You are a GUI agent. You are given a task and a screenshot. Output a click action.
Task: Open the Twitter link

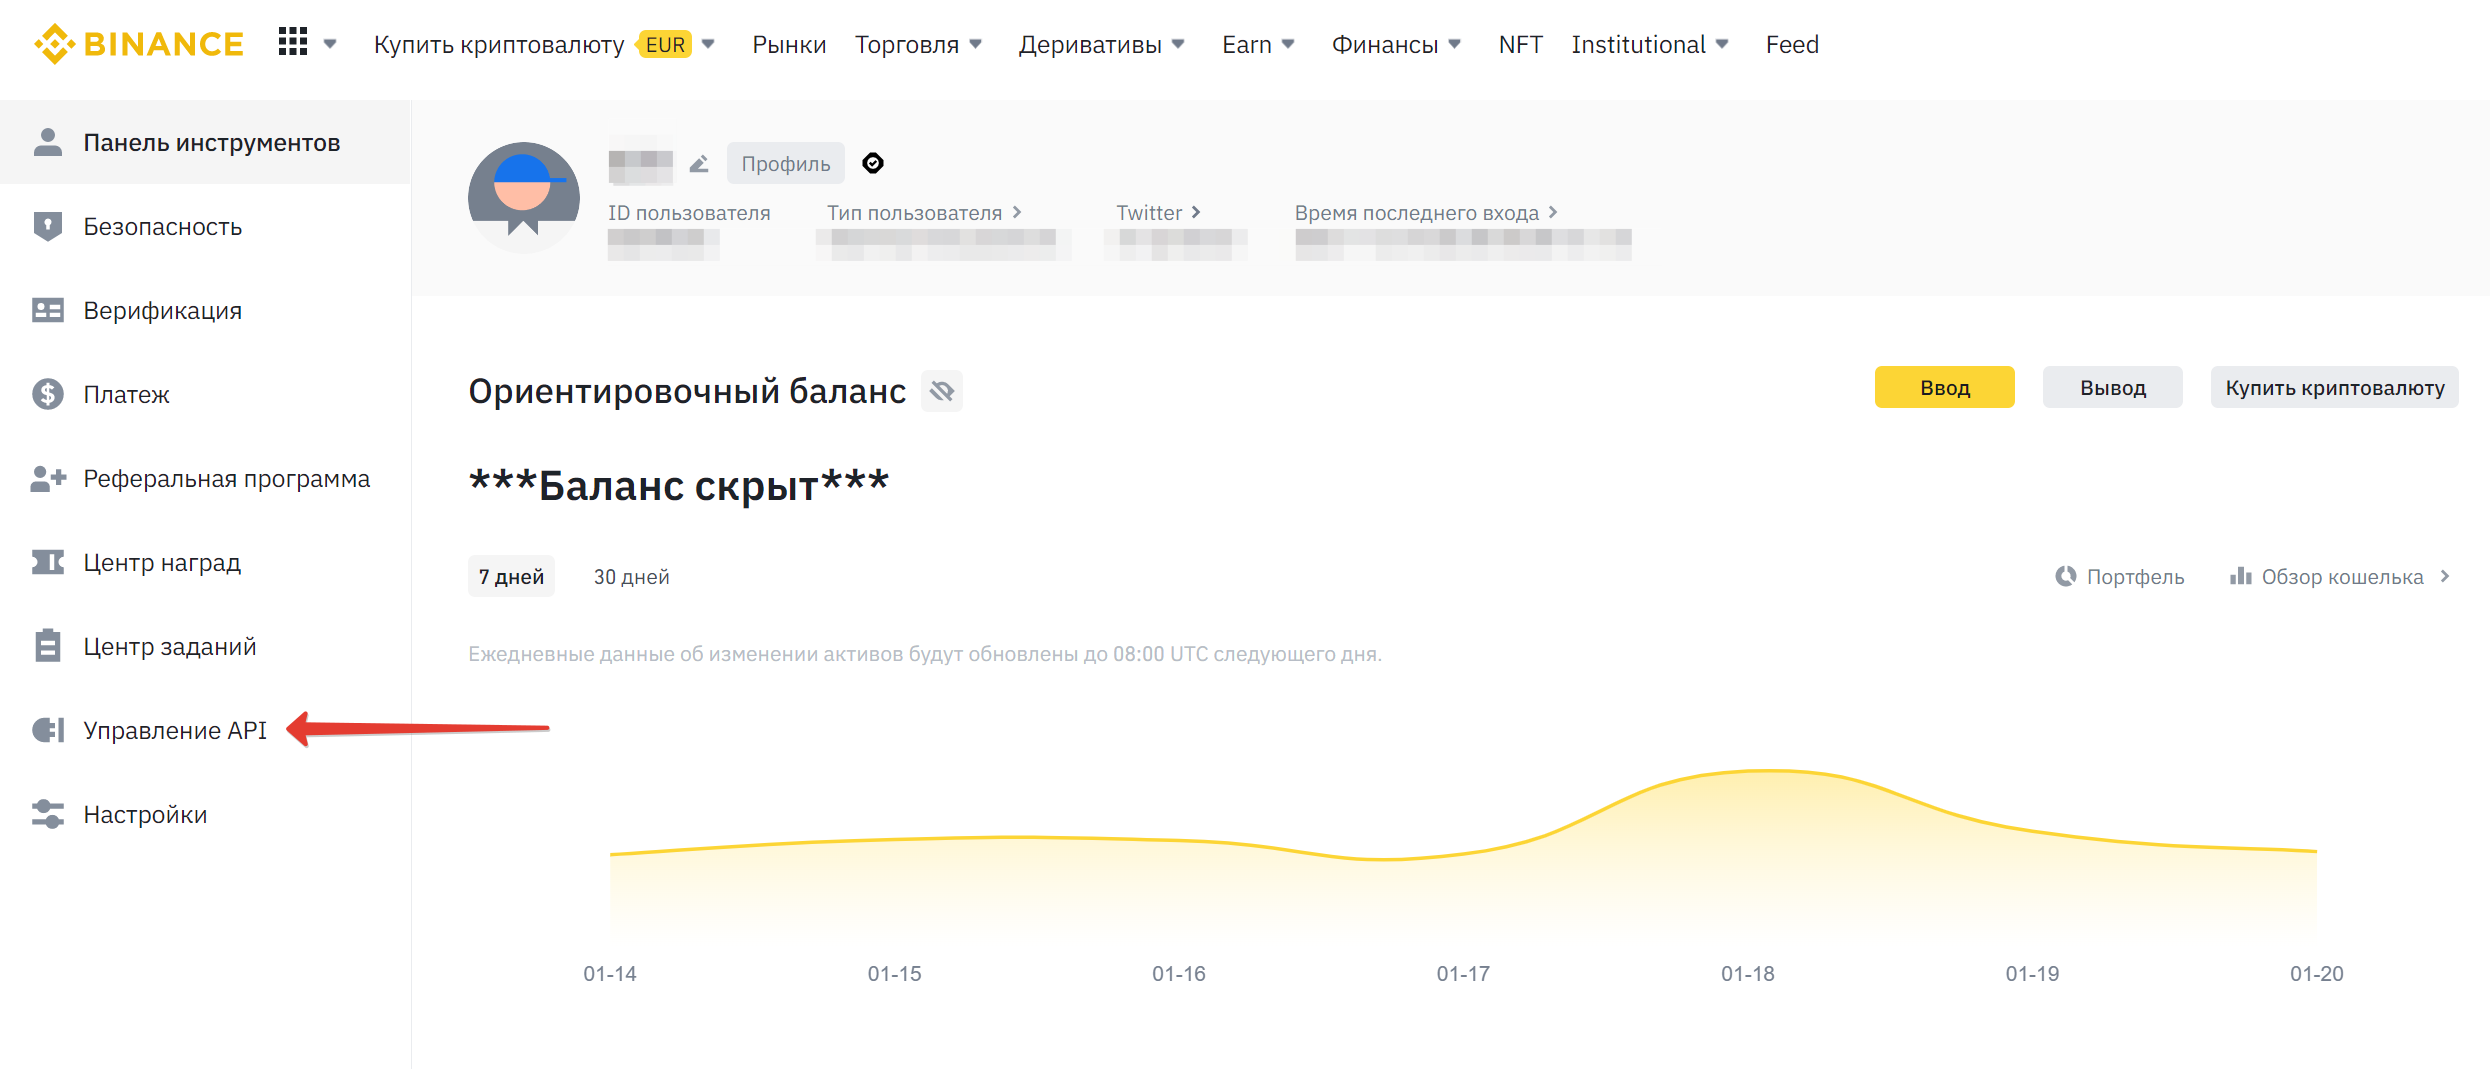tap(1158, 212)
